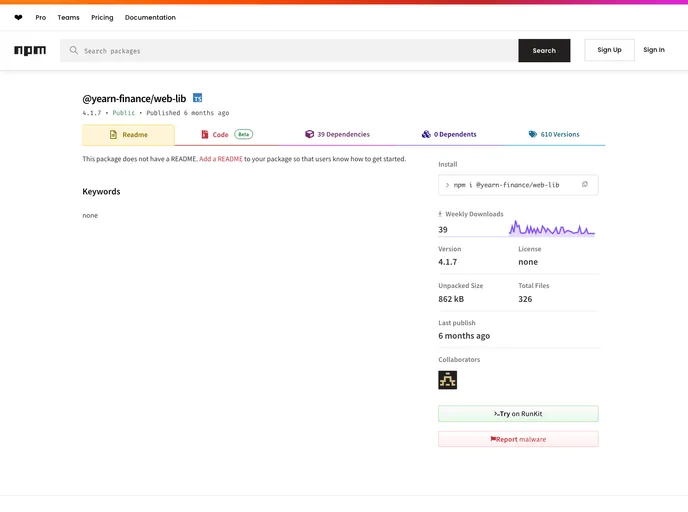Screen dimensions: 688x512
Task: Click the Total Files value 326
Action: click(525, 299)
